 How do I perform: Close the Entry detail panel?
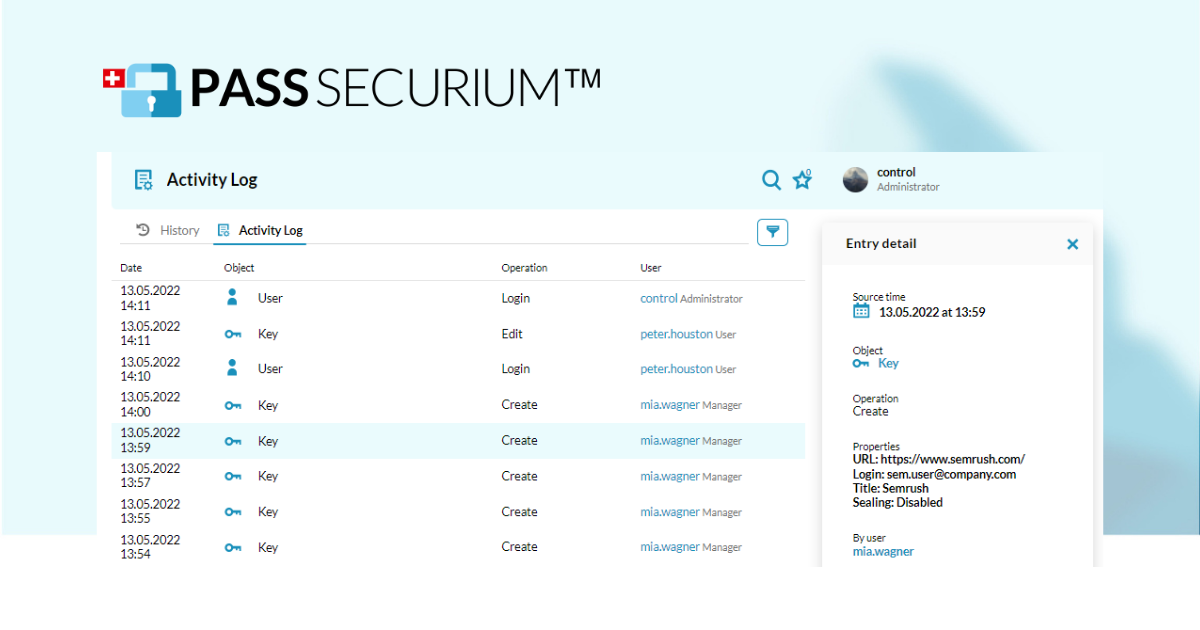coord(1072,244)
